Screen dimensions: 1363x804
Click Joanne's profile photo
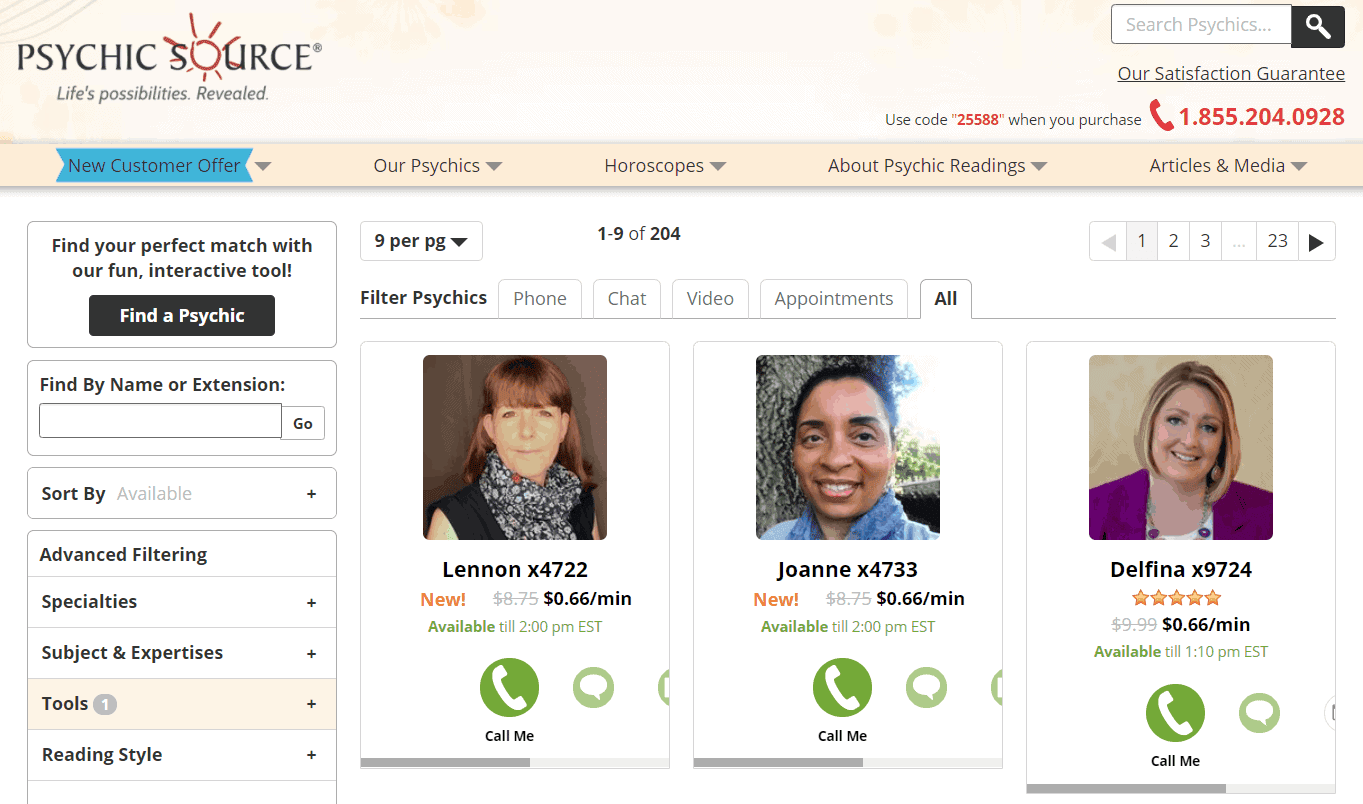coord(848,448)
